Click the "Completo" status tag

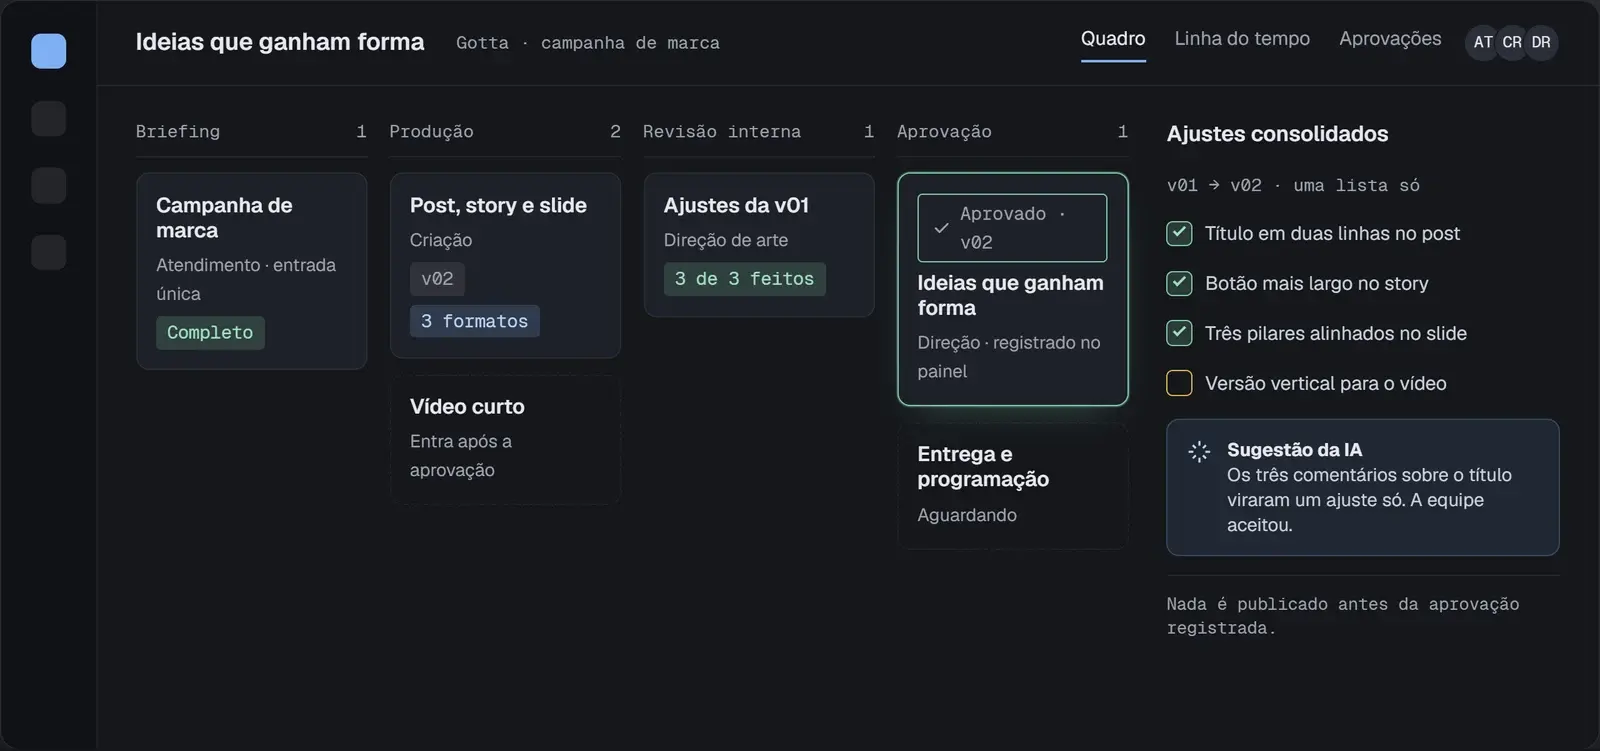[210, 333]
